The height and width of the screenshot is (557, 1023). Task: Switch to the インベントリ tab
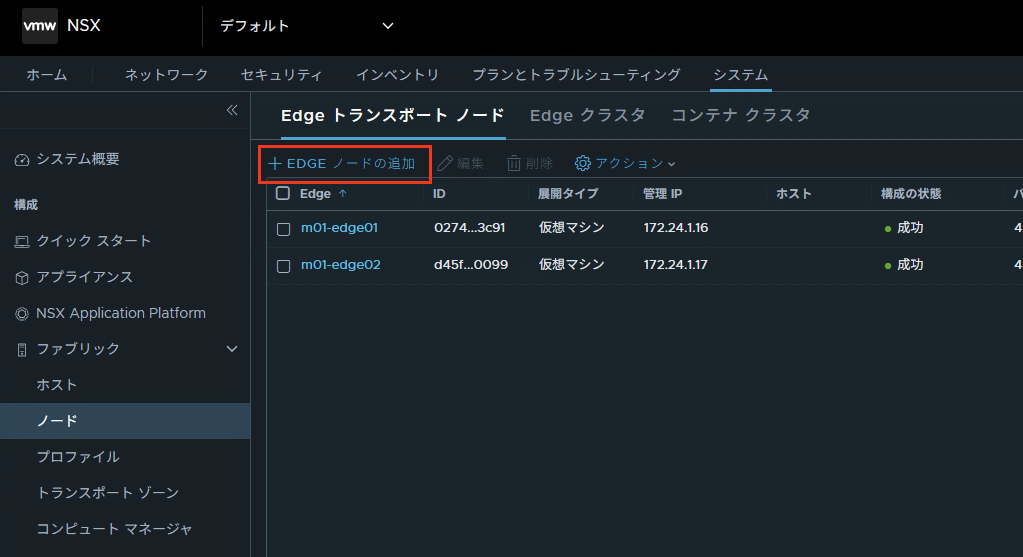(397, 75)
